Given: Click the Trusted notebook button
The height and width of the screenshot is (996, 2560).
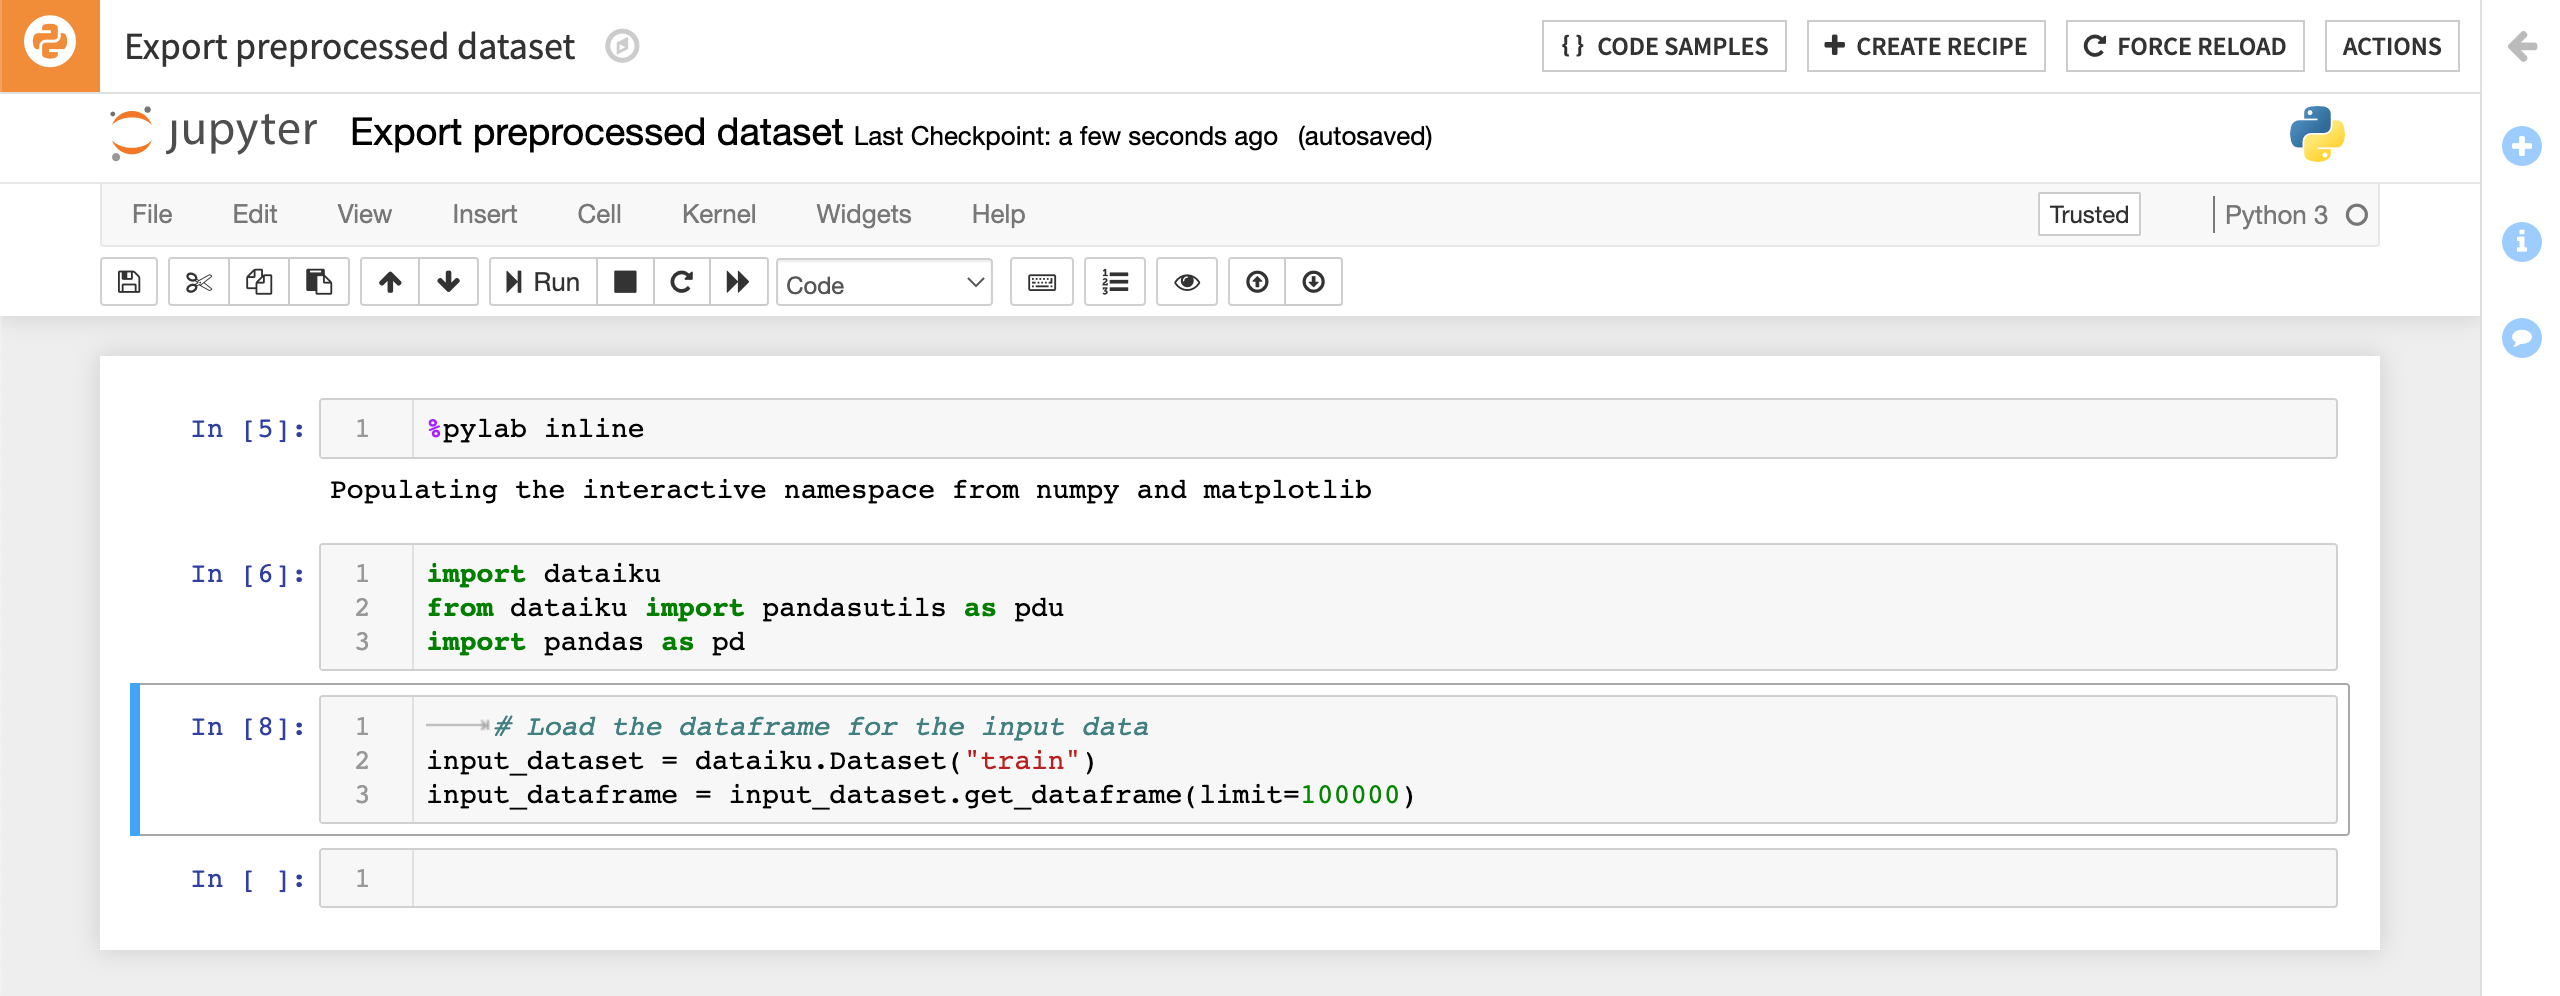Looking at the screenshot, I should coord(2089,214).
